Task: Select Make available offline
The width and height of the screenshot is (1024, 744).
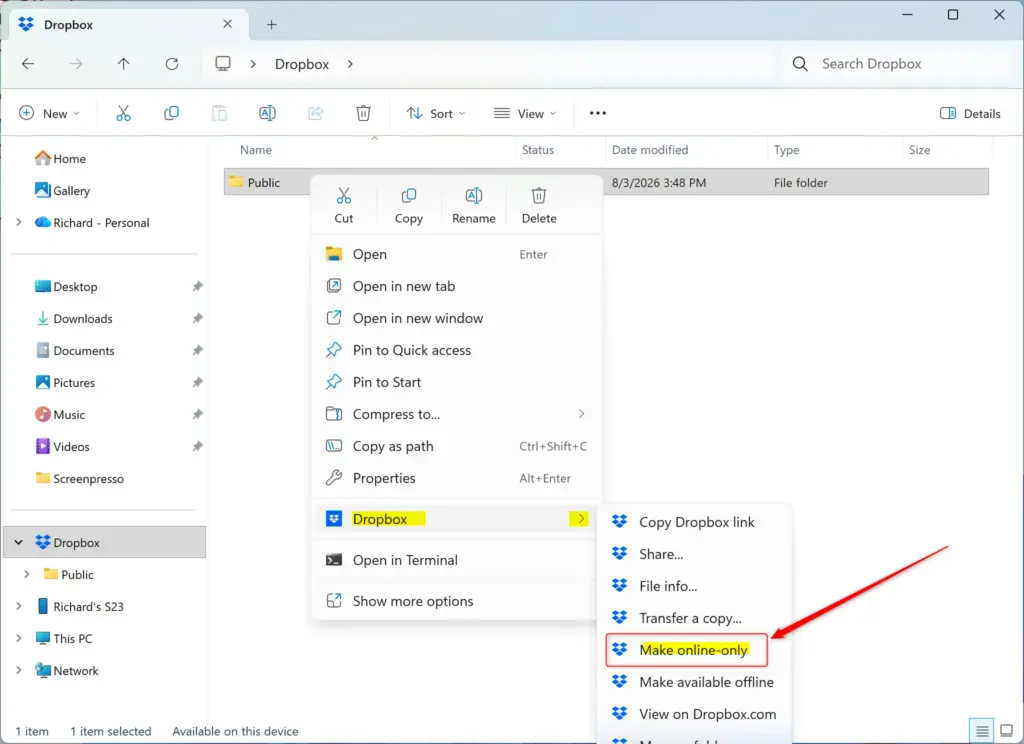Action: pyautogui.click(x=694, y=682)
